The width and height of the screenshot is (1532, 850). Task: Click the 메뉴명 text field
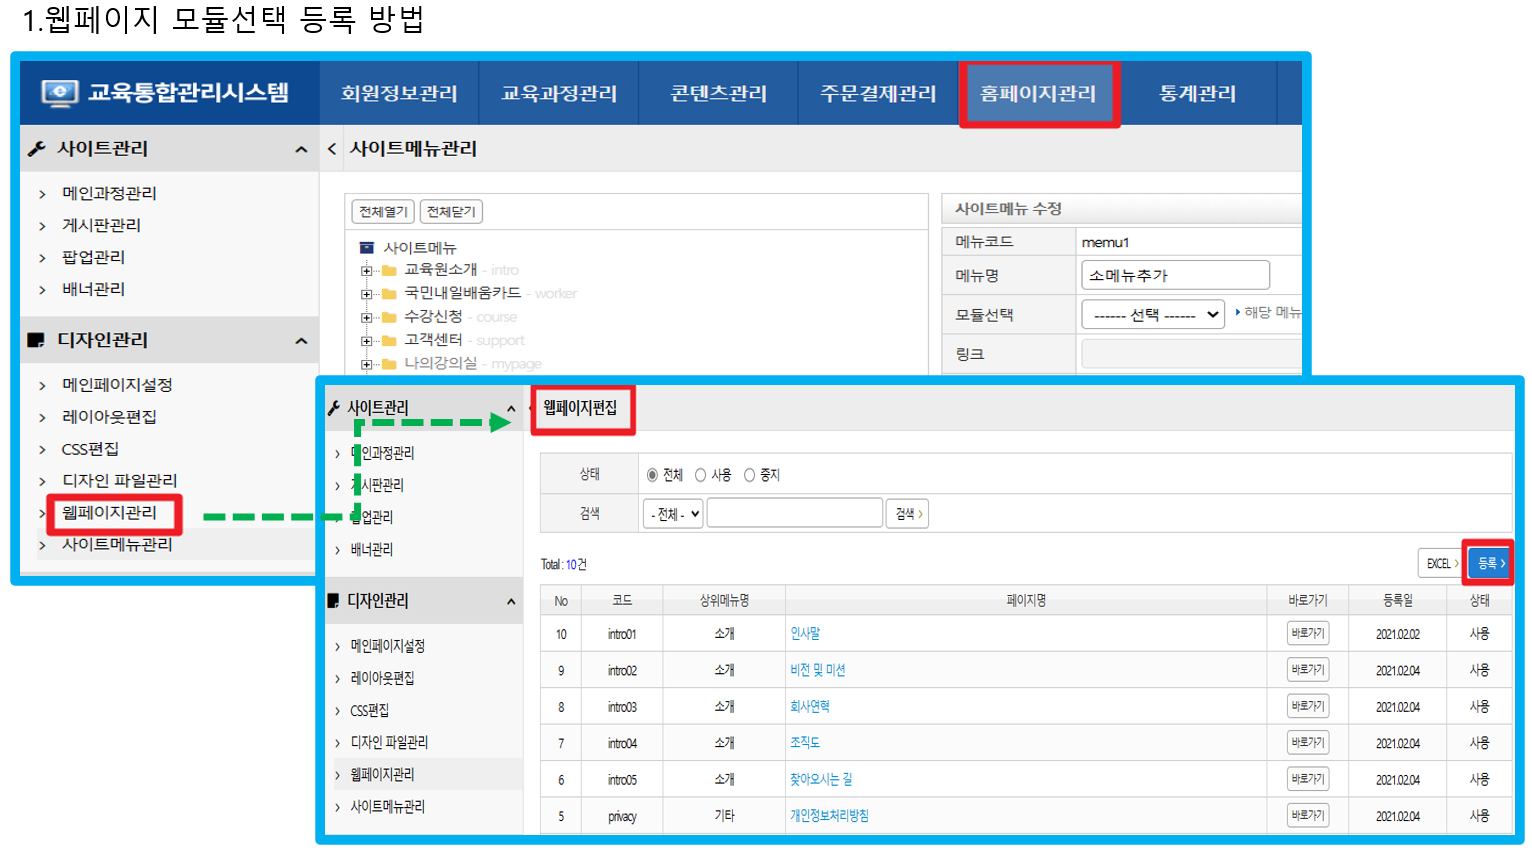1175,275
